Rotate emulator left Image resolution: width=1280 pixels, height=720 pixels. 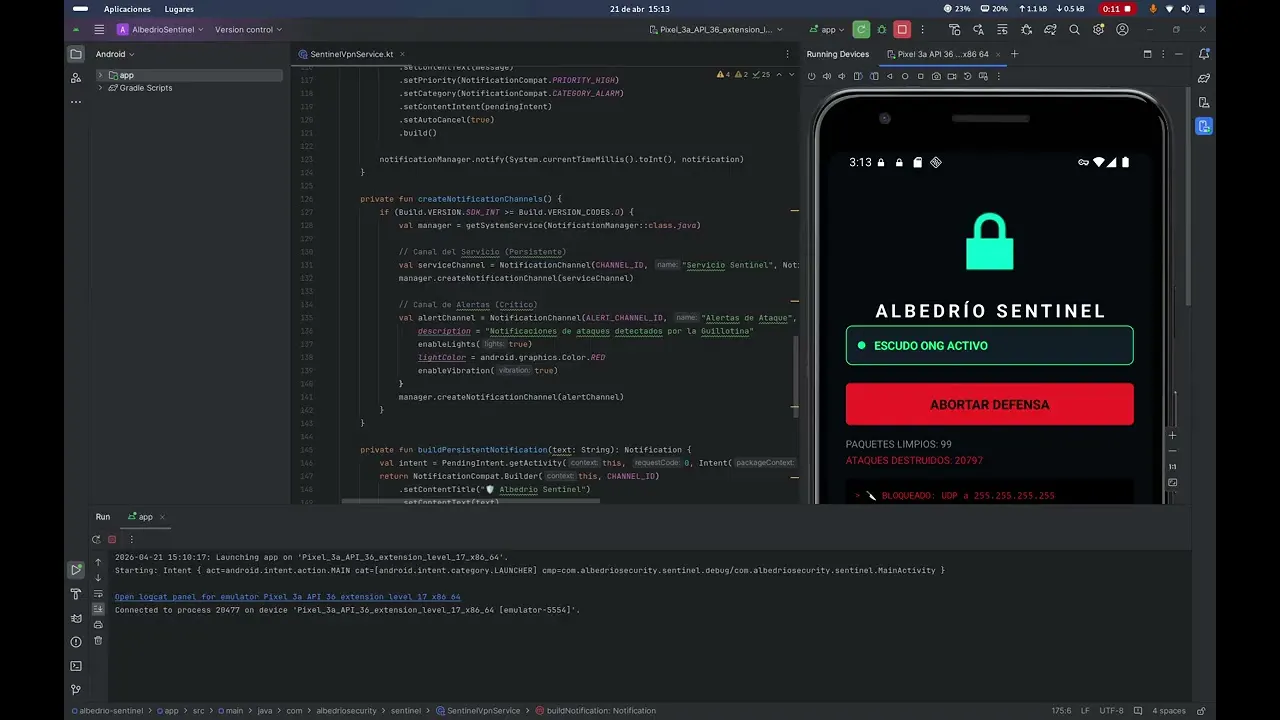(858, 76)
